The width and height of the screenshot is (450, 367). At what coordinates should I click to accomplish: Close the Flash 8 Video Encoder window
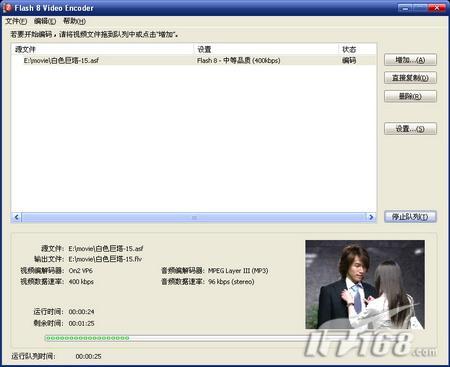437,8
